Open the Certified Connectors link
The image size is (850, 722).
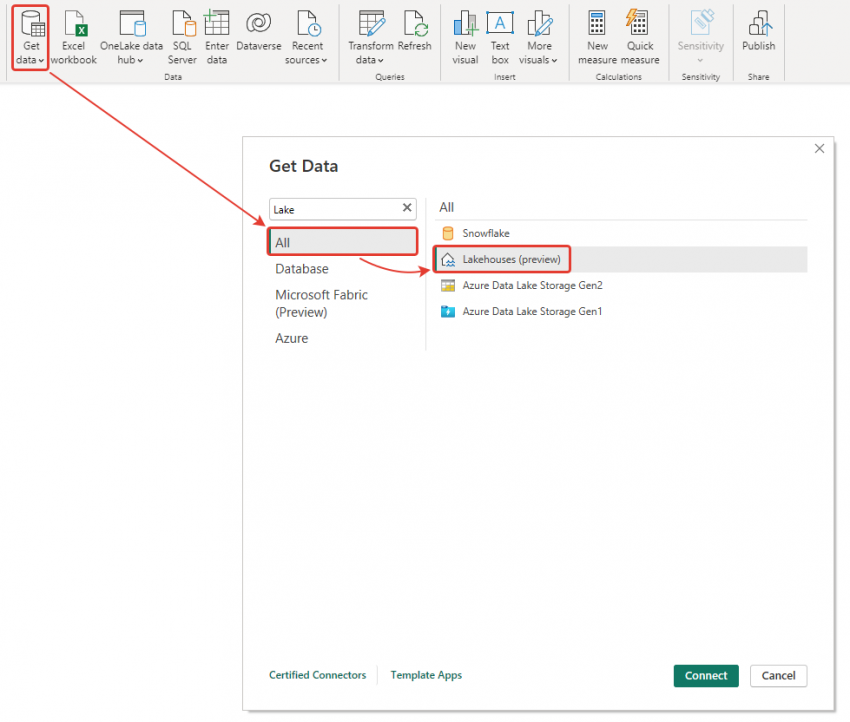pos(317,675)
